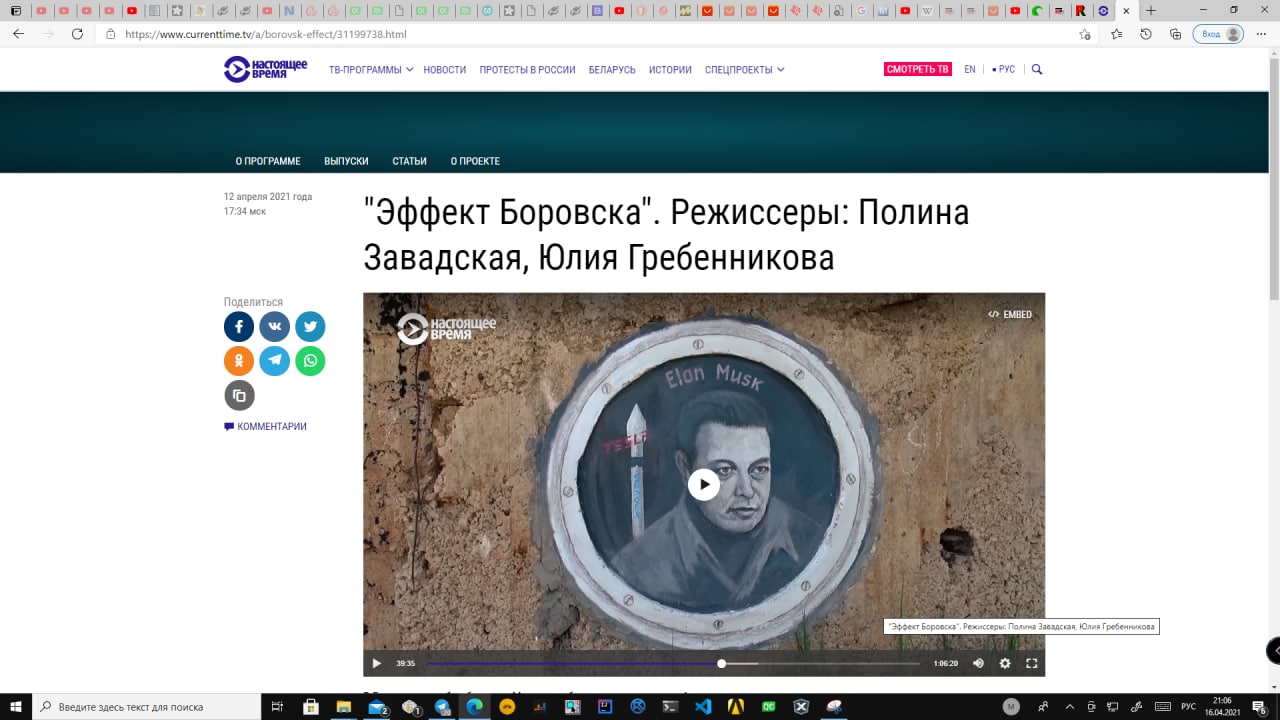Reload the current page
Viewport: 1280px width, 720px height.
pyautogui.click(x=77, y=34)
